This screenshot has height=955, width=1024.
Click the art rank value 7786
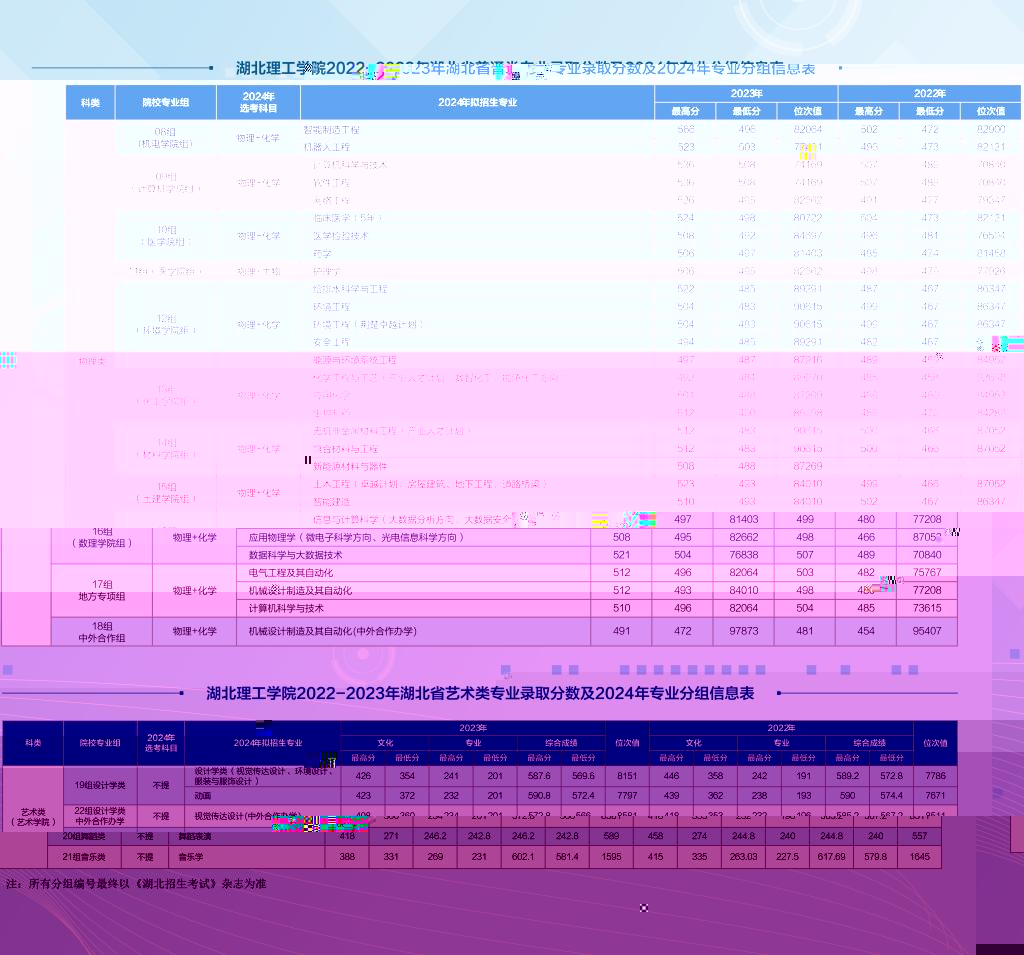[935, 776]
